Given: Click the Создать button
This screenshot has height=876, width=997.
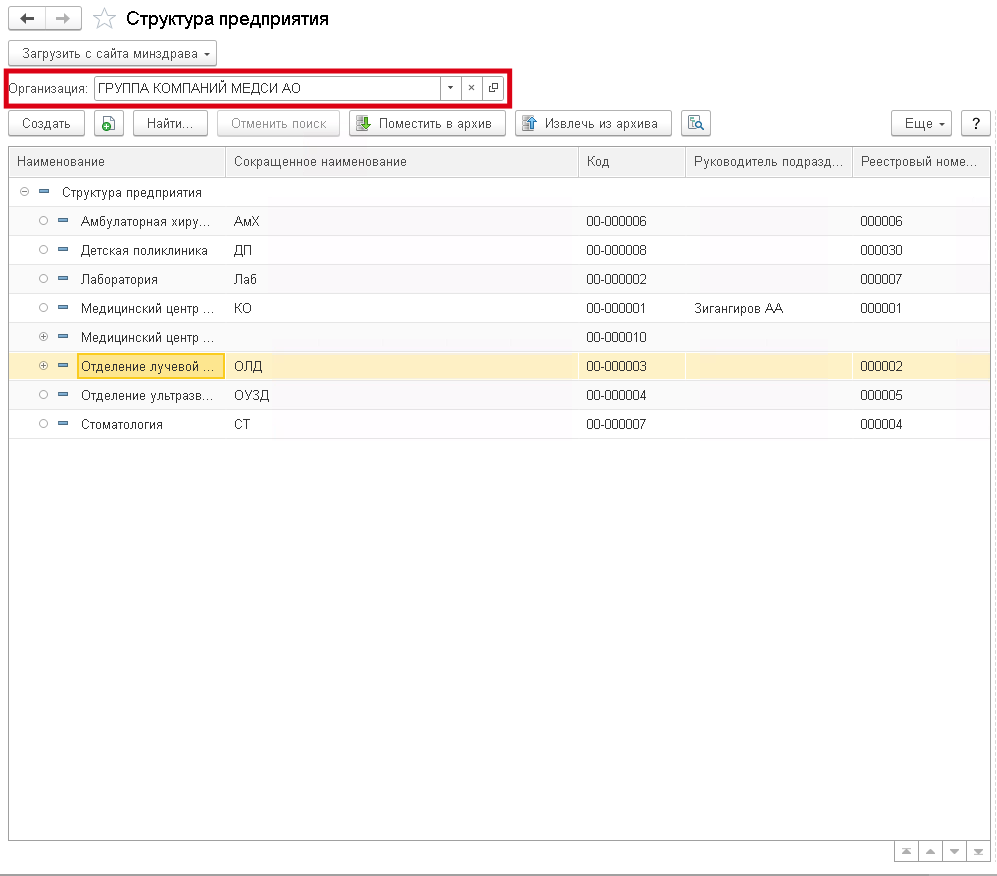Looking at the screenshot, I should click(46, 123).
